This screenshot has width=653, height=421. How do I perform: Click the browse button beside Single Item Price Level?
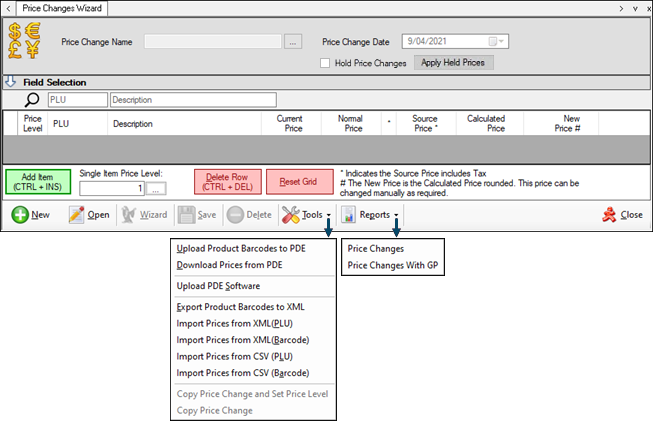point(156,189)
